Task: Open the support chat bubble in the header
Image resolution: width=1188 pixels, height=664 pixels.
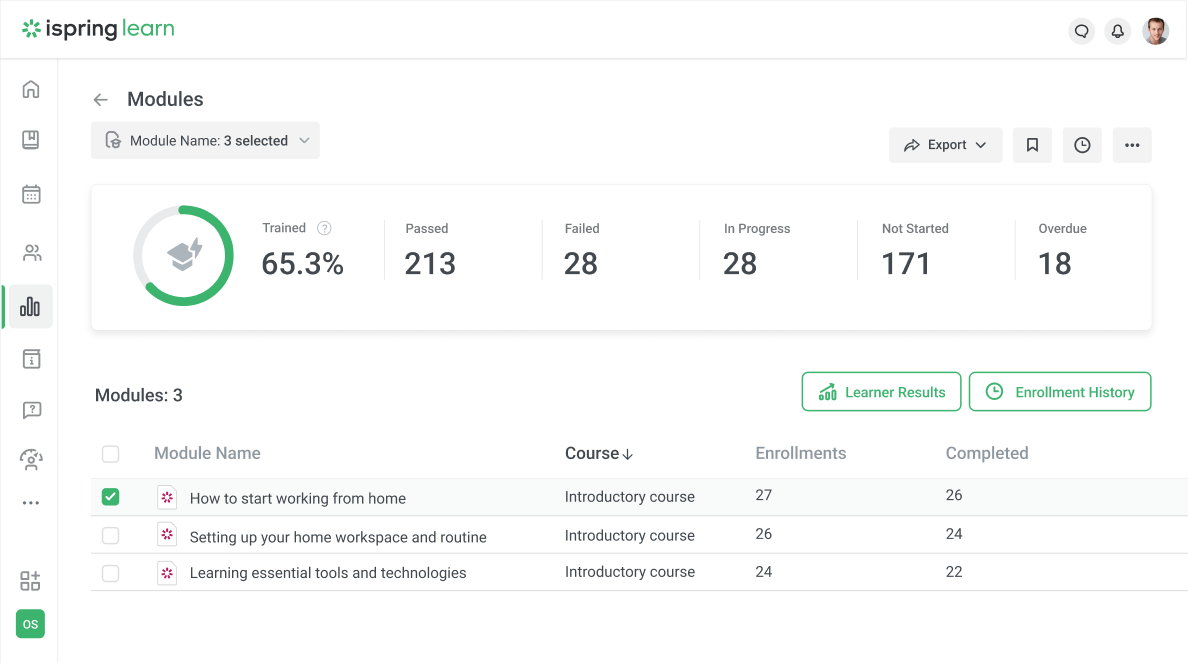Action: [x=1081, y=31]
